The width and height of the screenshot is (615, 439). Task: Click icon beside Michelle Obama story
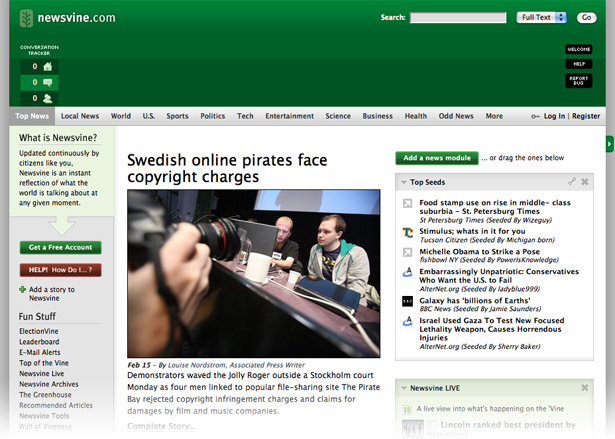(x=408, y=252)
